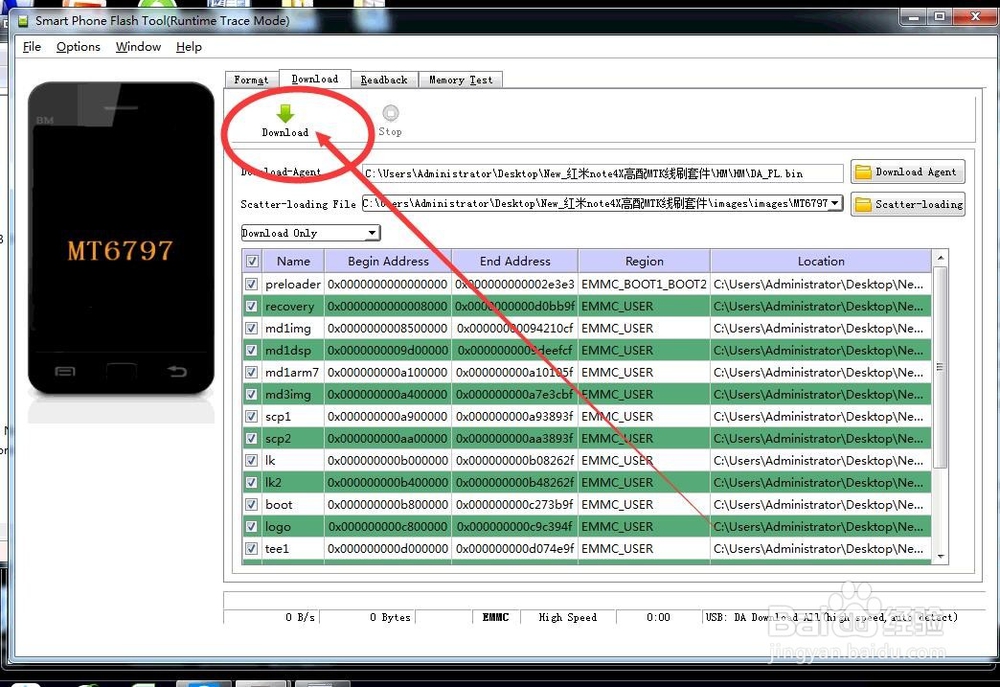Click the 0x000000000c9c394f end address
1000x687 pixels.
pos(515,526)
